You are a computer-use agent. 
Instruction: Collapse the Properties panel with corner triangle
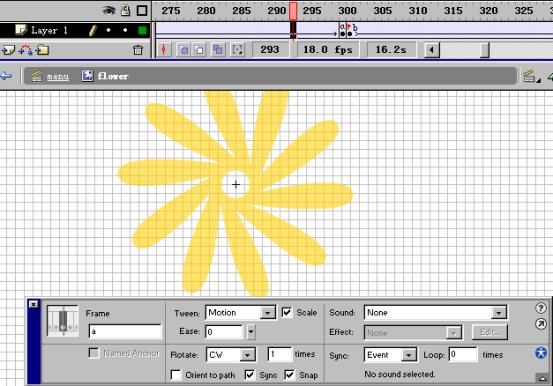542,379
